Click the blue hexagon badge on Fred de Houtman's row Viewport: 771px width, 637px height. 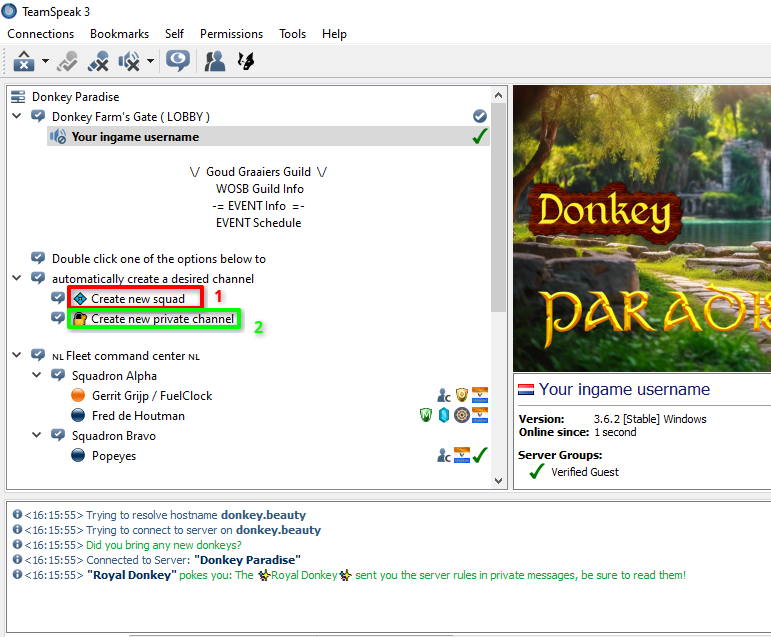point(444,415)
